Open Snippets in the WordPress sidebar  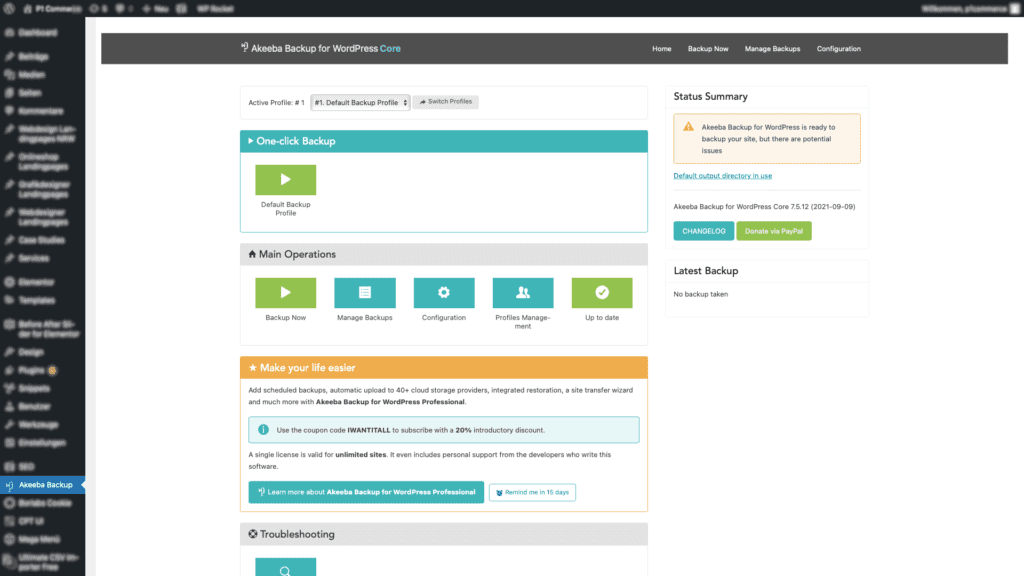[x=34, y=389]
